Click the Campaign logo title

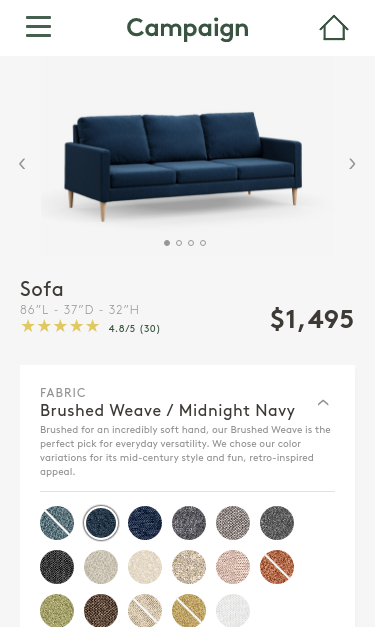point(188,29)
